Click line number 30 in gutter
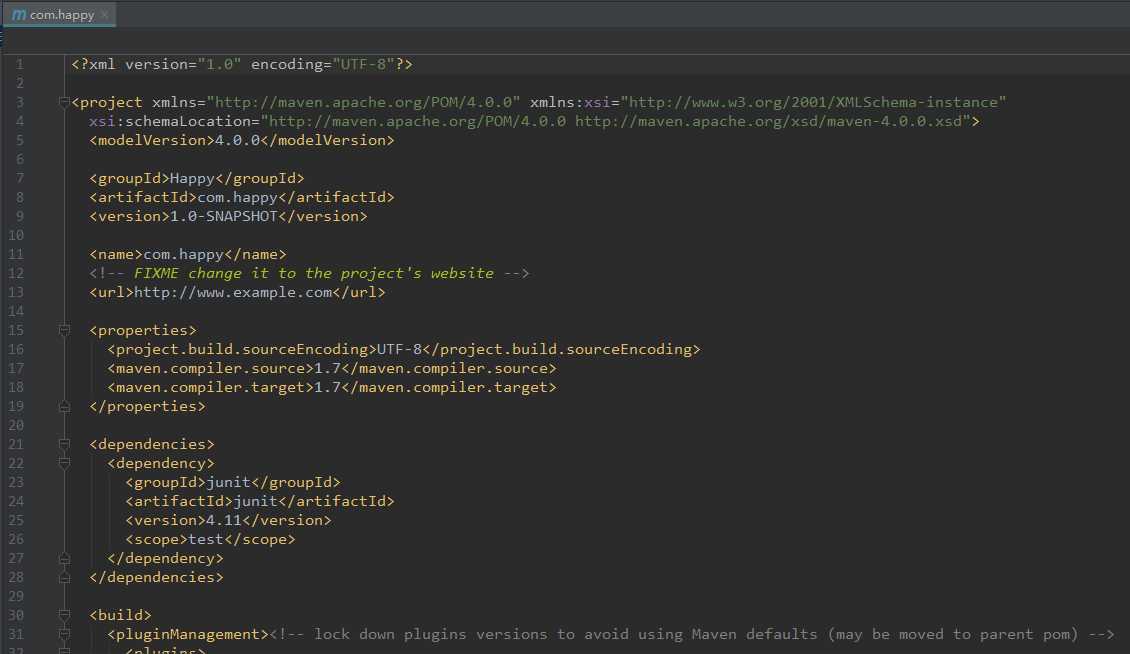Viewport: 1130px width, 654px height. point(16,615)
